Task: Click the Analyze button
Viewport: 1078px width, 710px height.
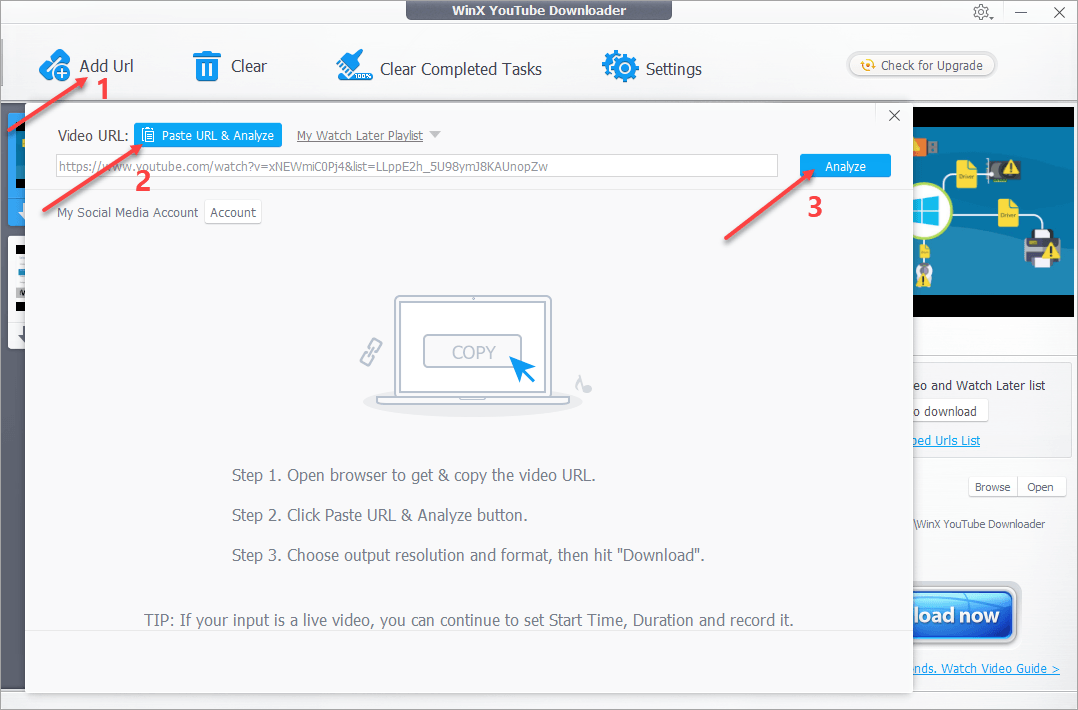Action: point(845,166)
